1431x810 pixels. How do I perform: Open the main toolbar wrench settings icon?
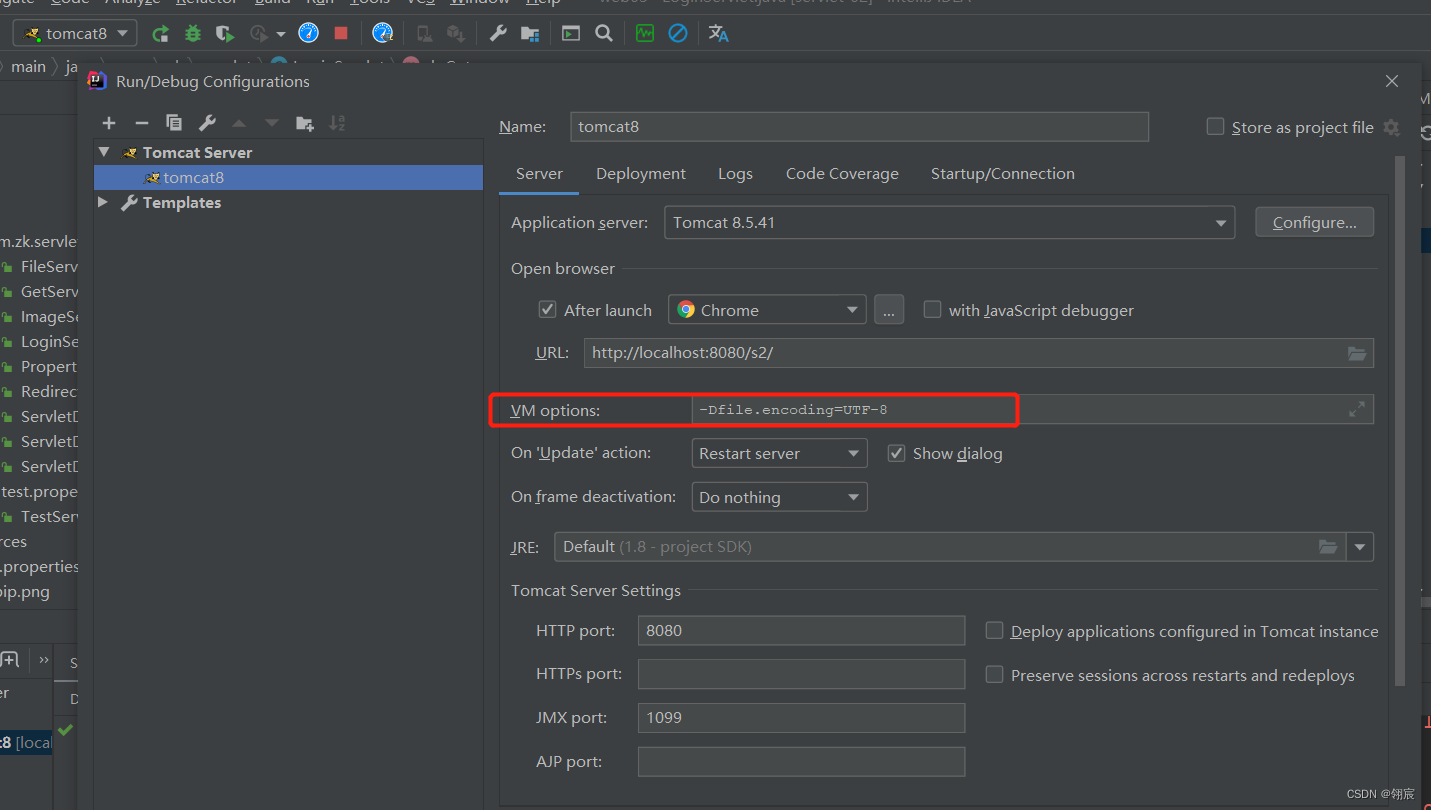(498, 34)
